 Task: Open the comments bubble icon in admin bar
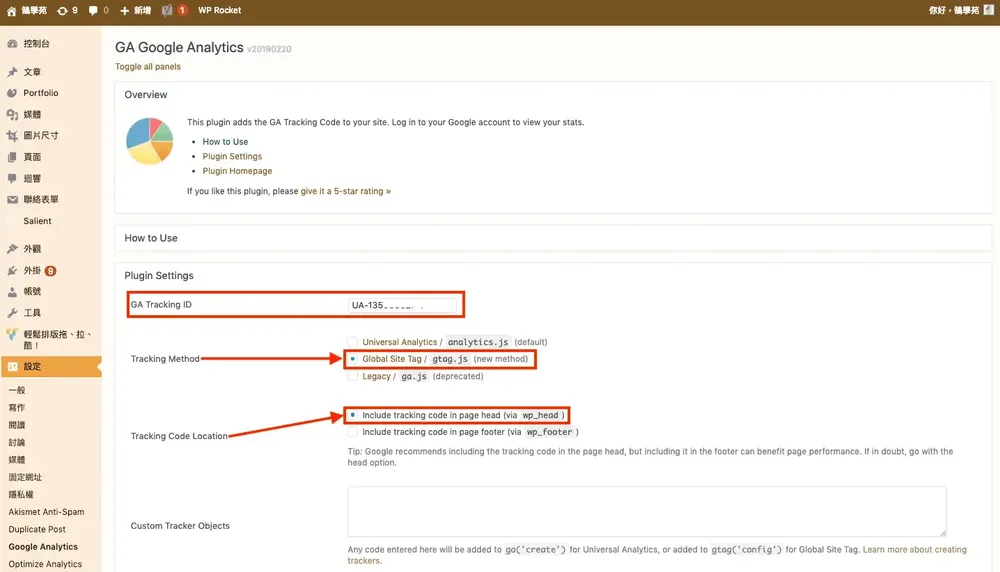pyautogui.click(x=93, y=11)
